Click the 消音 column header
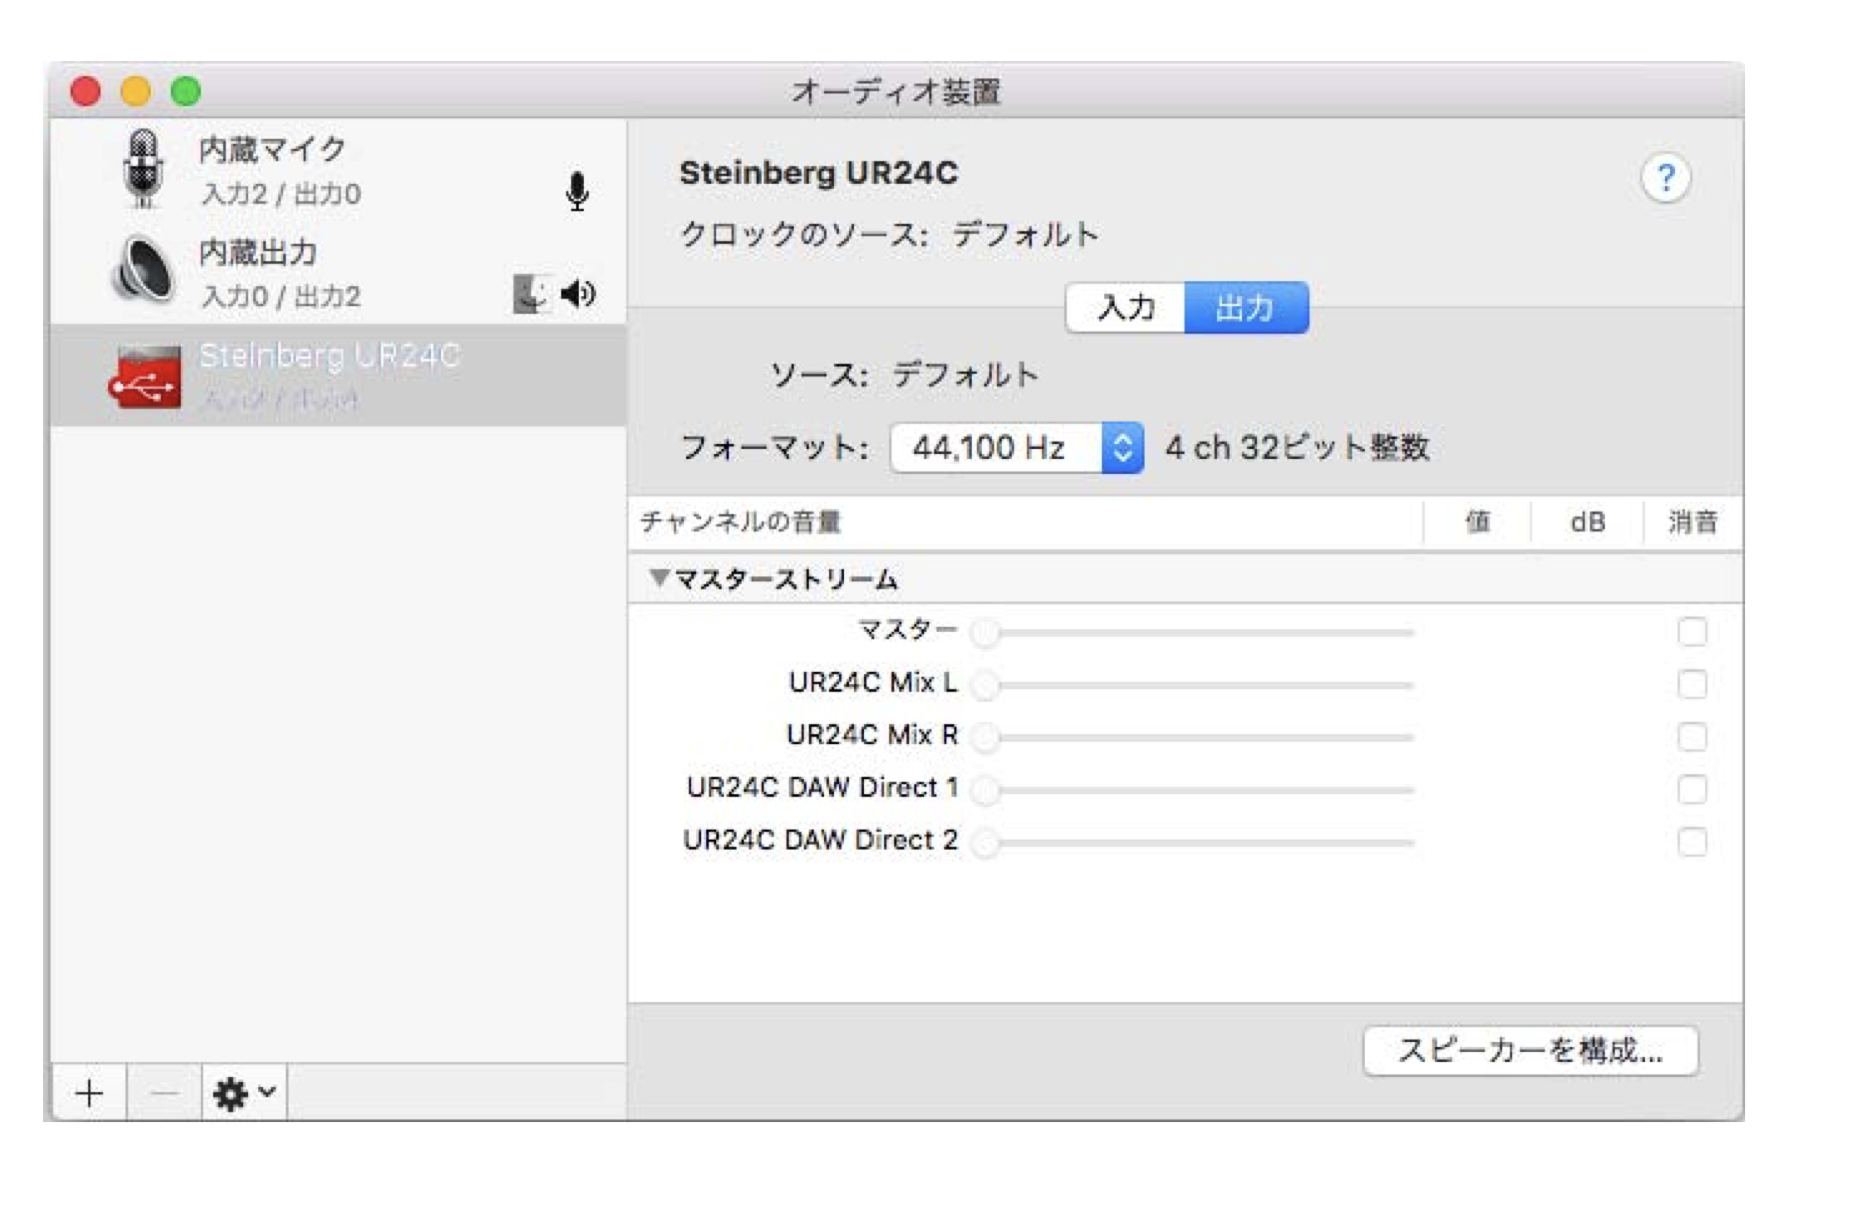1858x1222 pixels. pyautogui.click(x=1692, y=521)
